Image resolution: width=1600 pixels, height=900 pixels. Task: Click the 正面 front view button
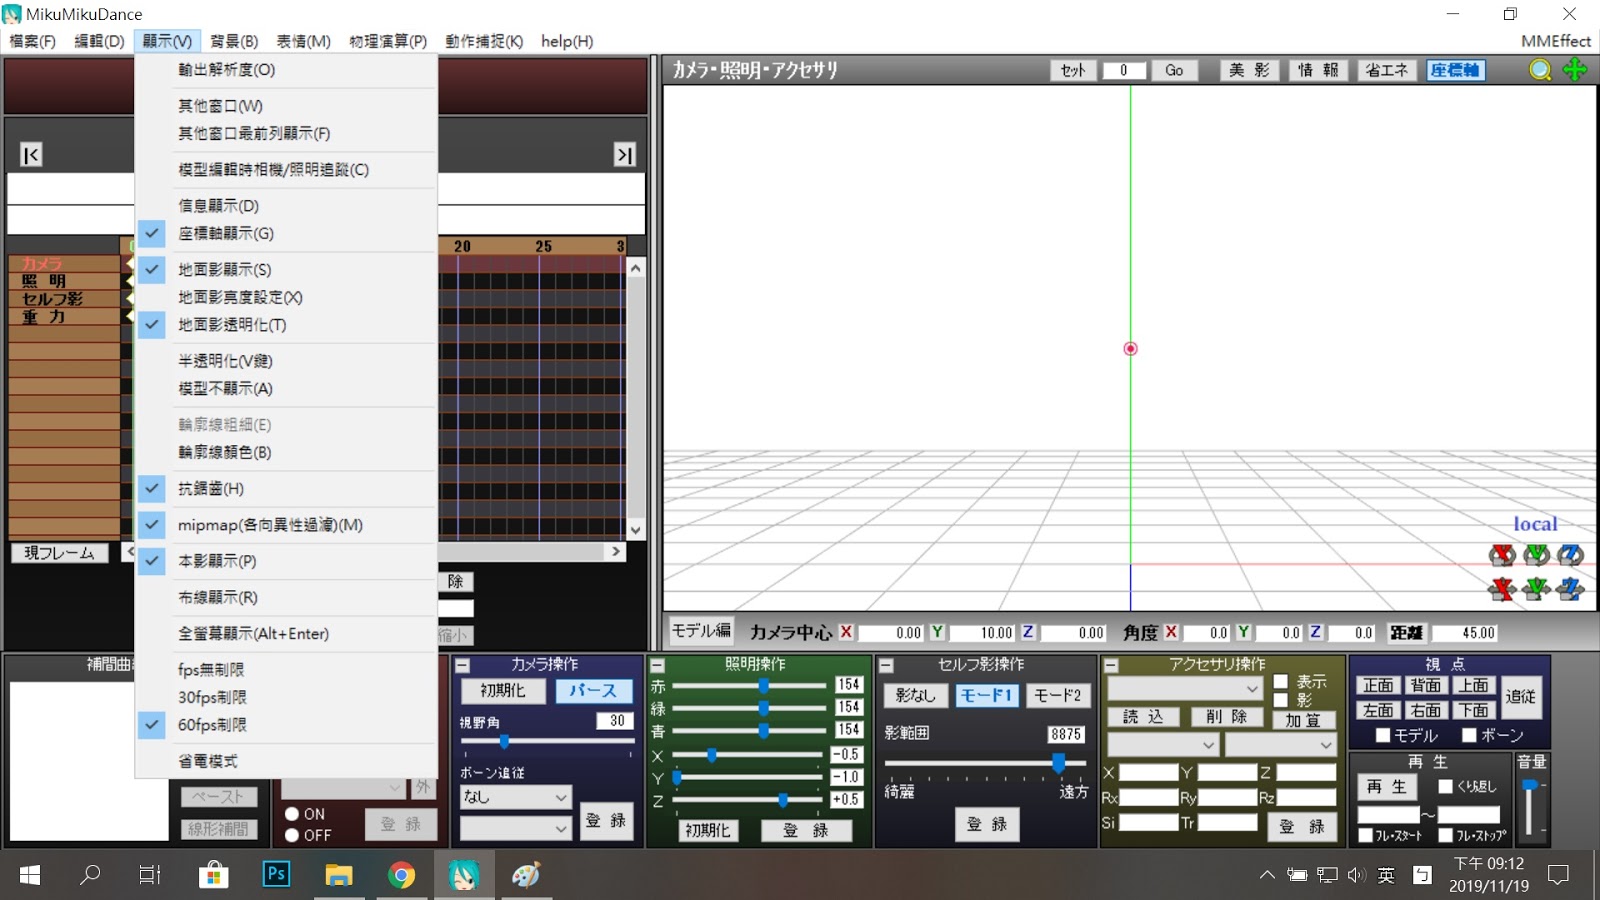coord(1378,685)
